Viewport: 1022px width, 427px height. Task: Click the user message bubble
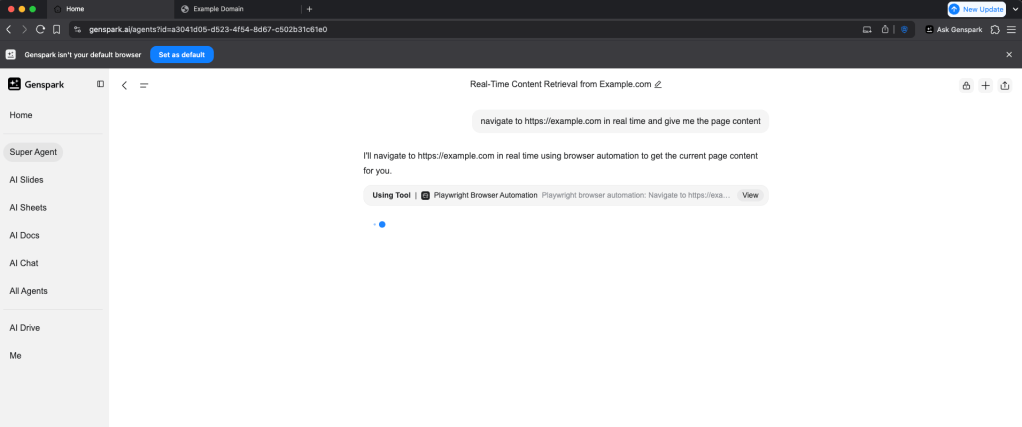tap(620, 121)
